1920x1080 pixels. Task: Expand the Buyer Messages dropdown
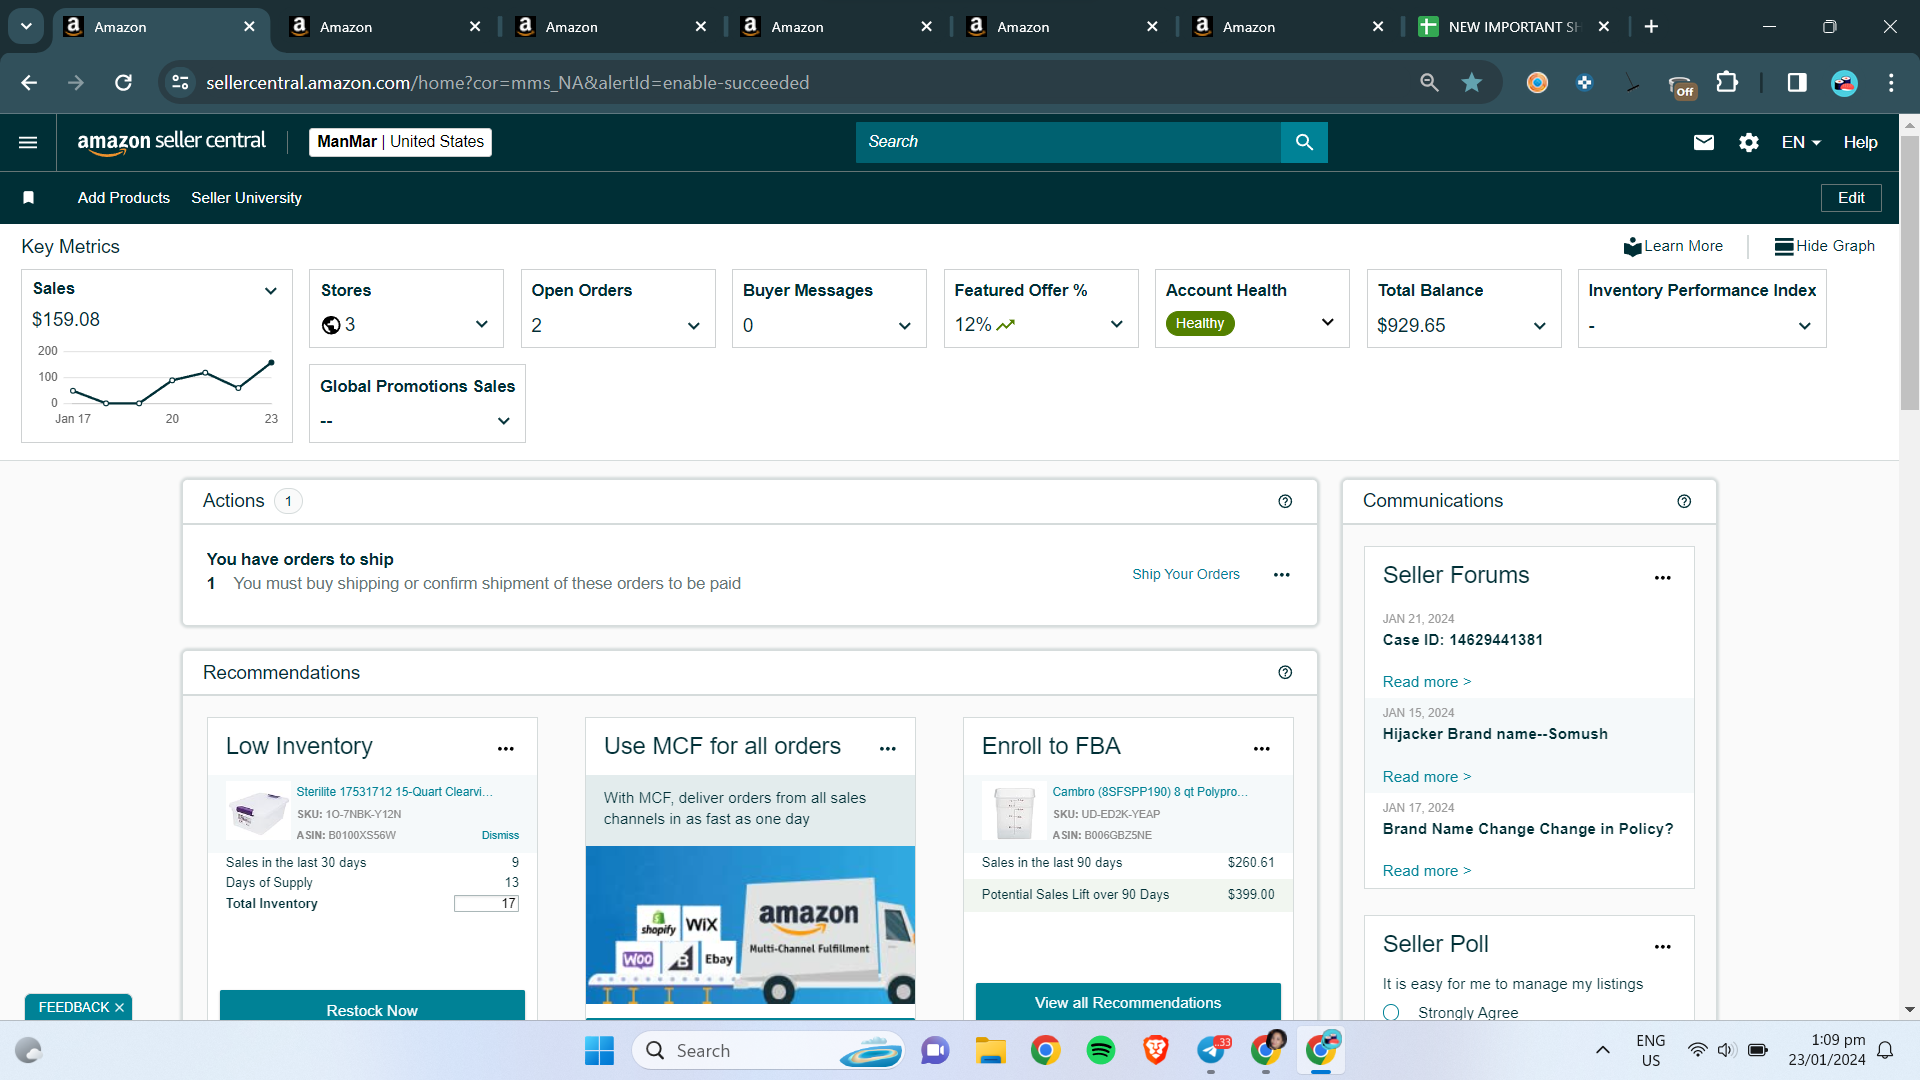click(904, 326)
